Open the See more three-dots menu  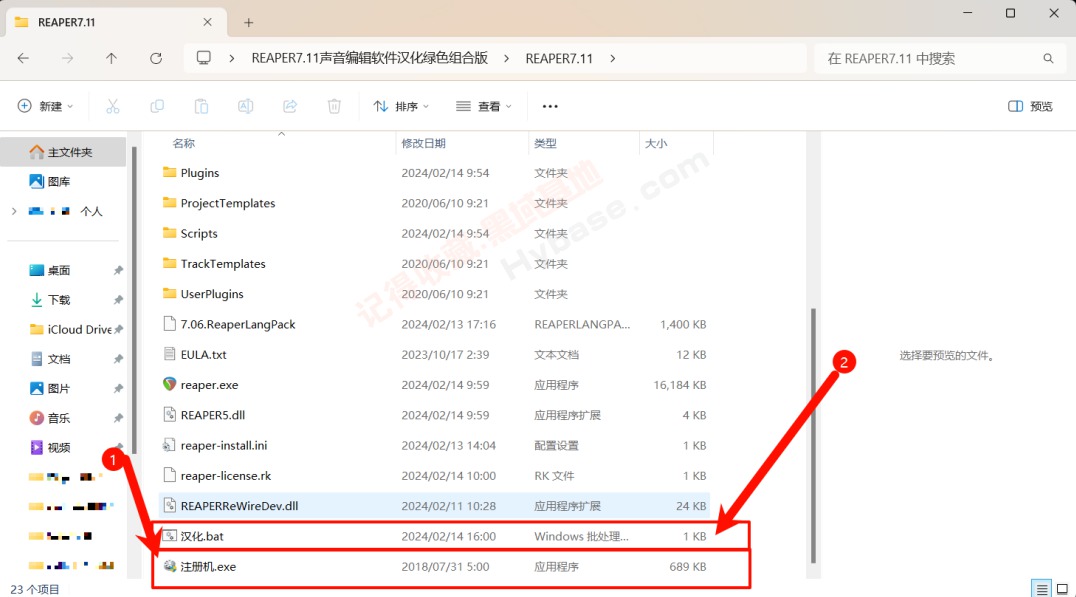pyautogui.click(x=550, y=106)
